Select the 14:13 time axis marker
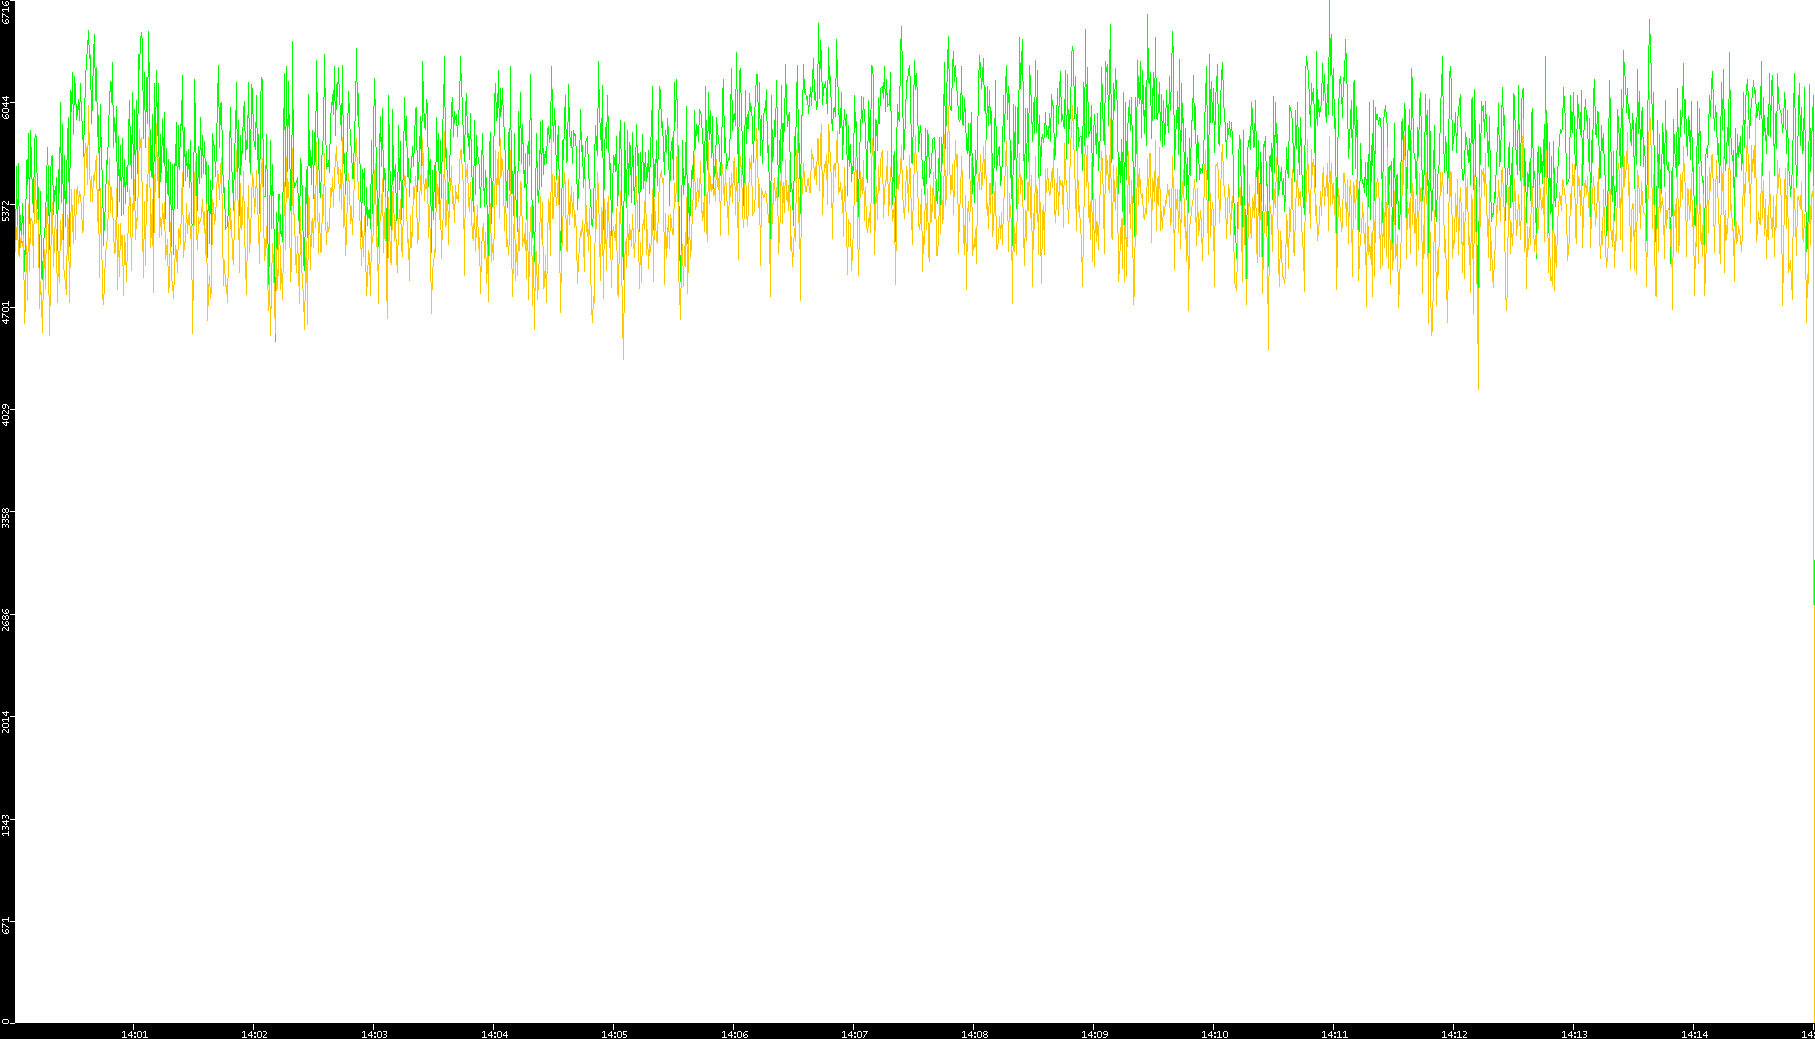Viewport: 1815px width, 1039px height. click(1574, 1033)
